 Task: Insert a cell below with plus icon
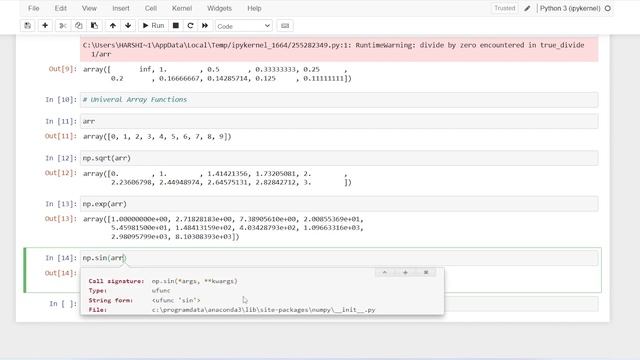pyautogui.click(x=45, y=26)
